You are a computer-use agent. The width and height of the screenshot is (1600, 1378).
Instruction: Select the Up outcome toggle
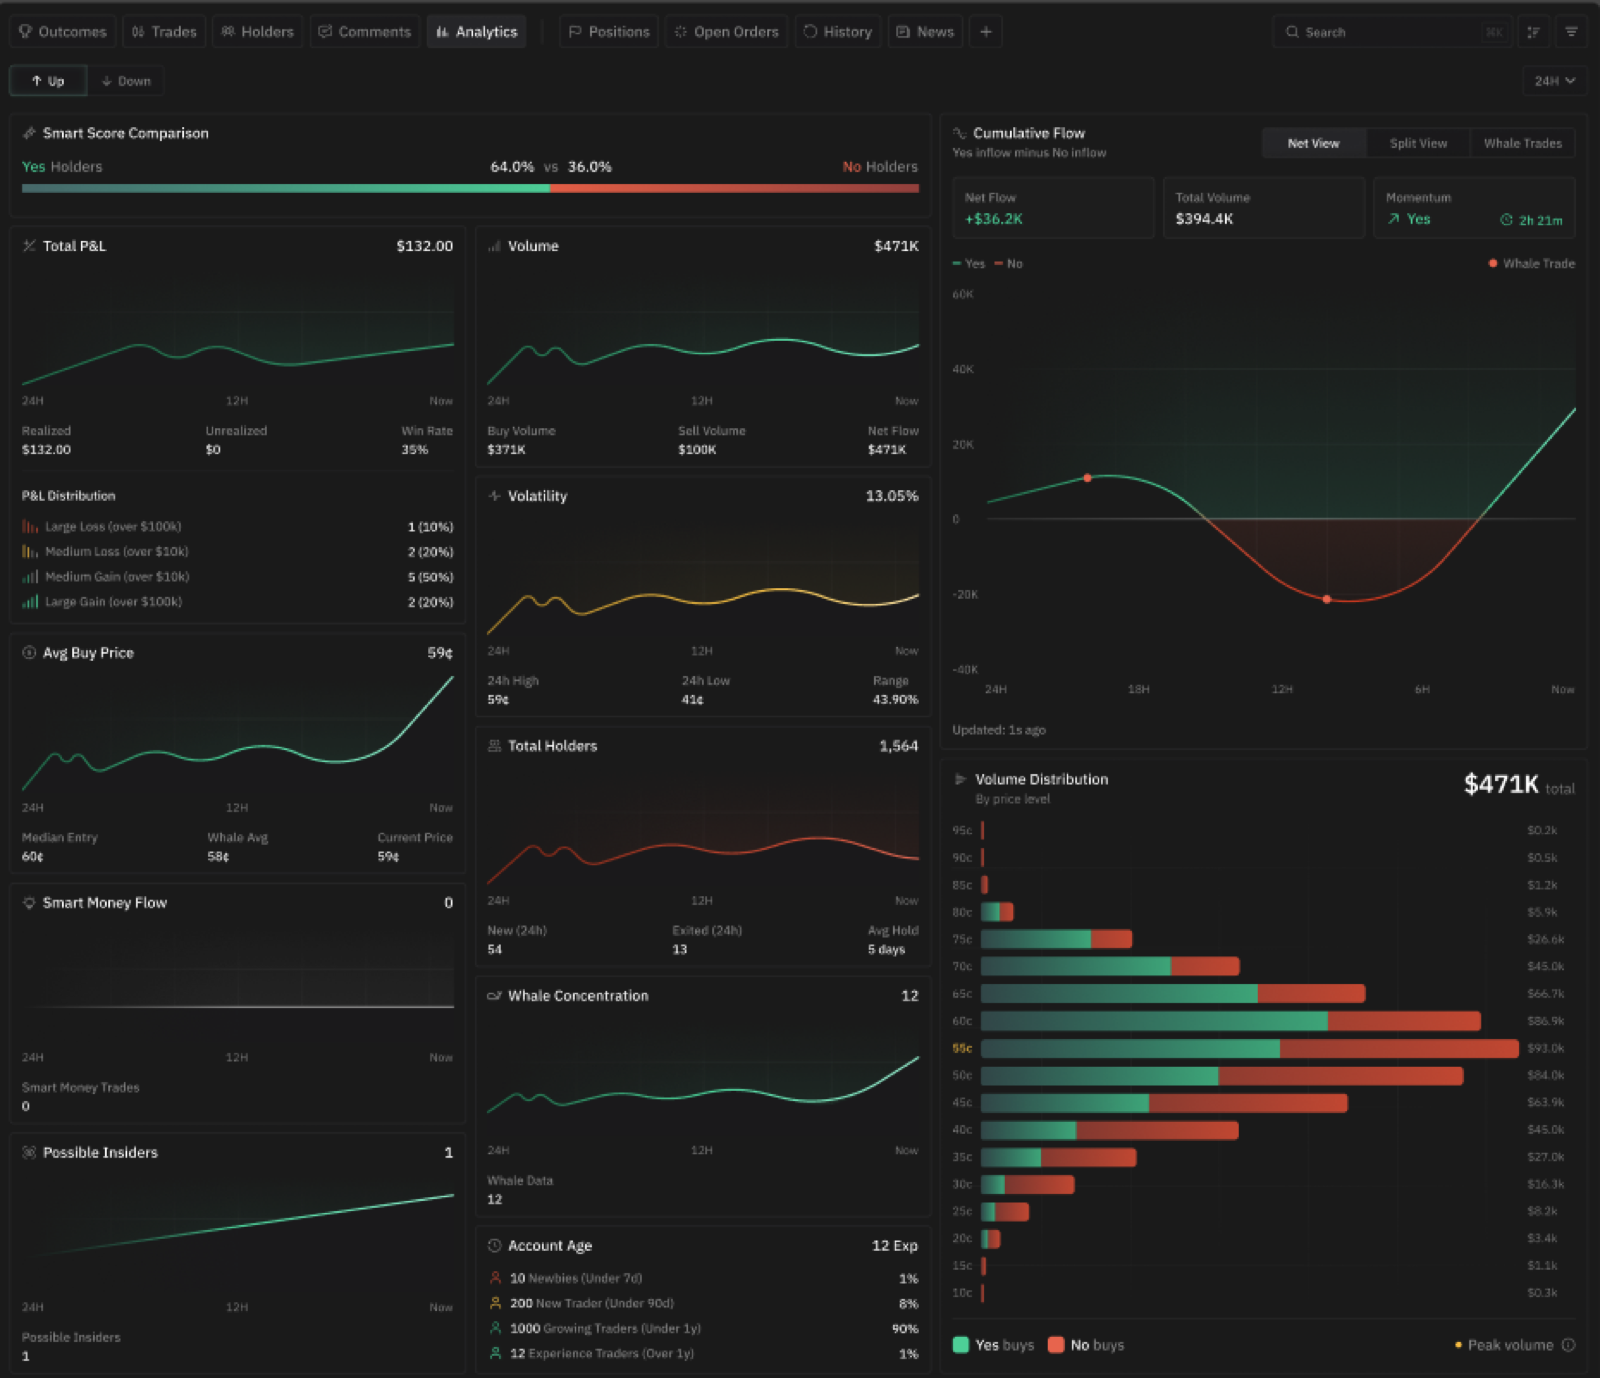click(48, 81)
